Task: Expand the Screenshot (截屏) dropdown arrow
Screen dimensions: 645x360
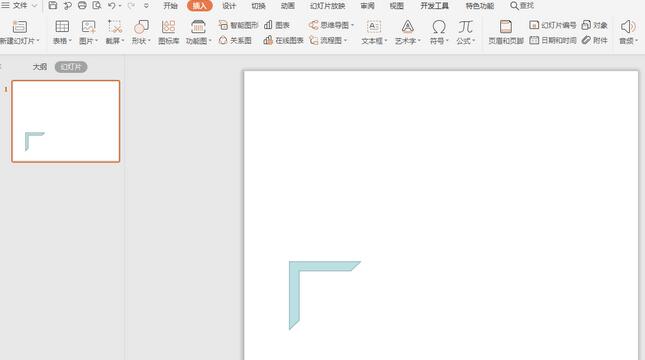Action: 123,41
